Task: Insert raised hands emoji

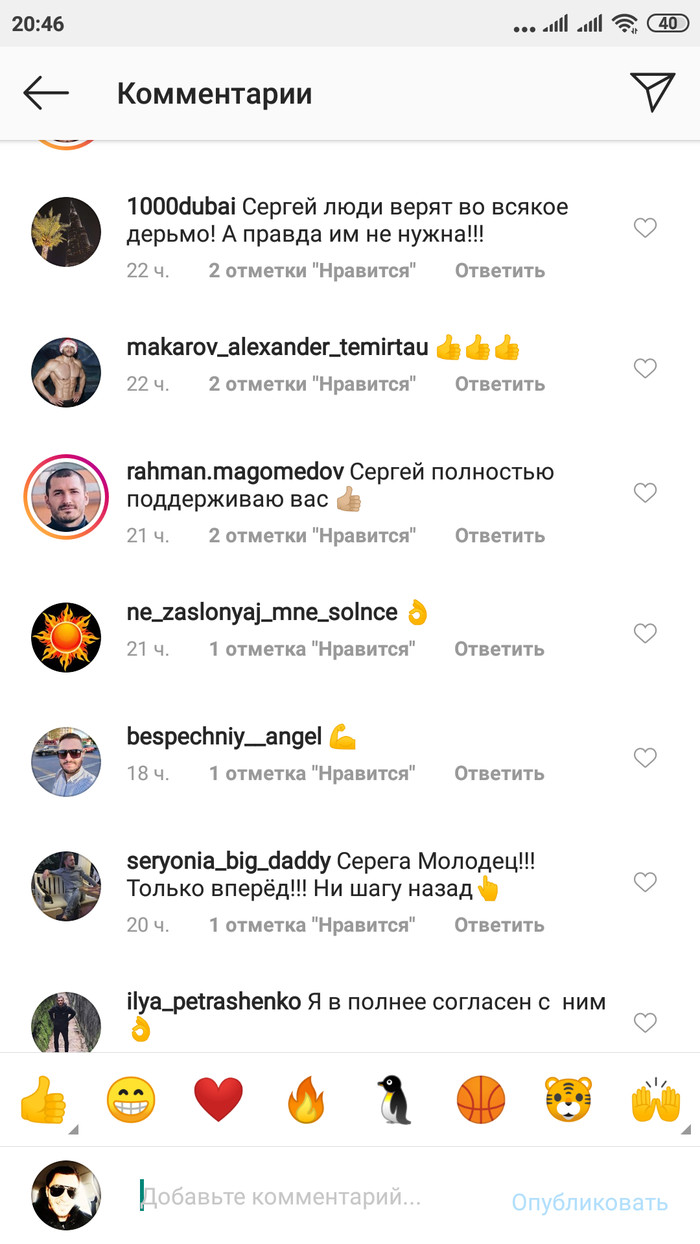Action: pyautogui.click(x=656, y=1100)
